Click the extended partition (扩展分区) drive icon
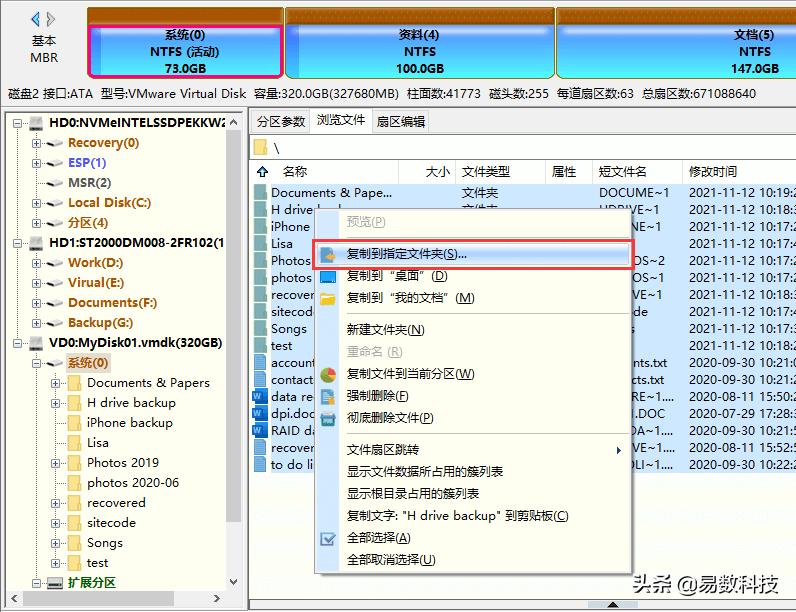The height and width of the screenshot is (612, 796). [55, 583]
